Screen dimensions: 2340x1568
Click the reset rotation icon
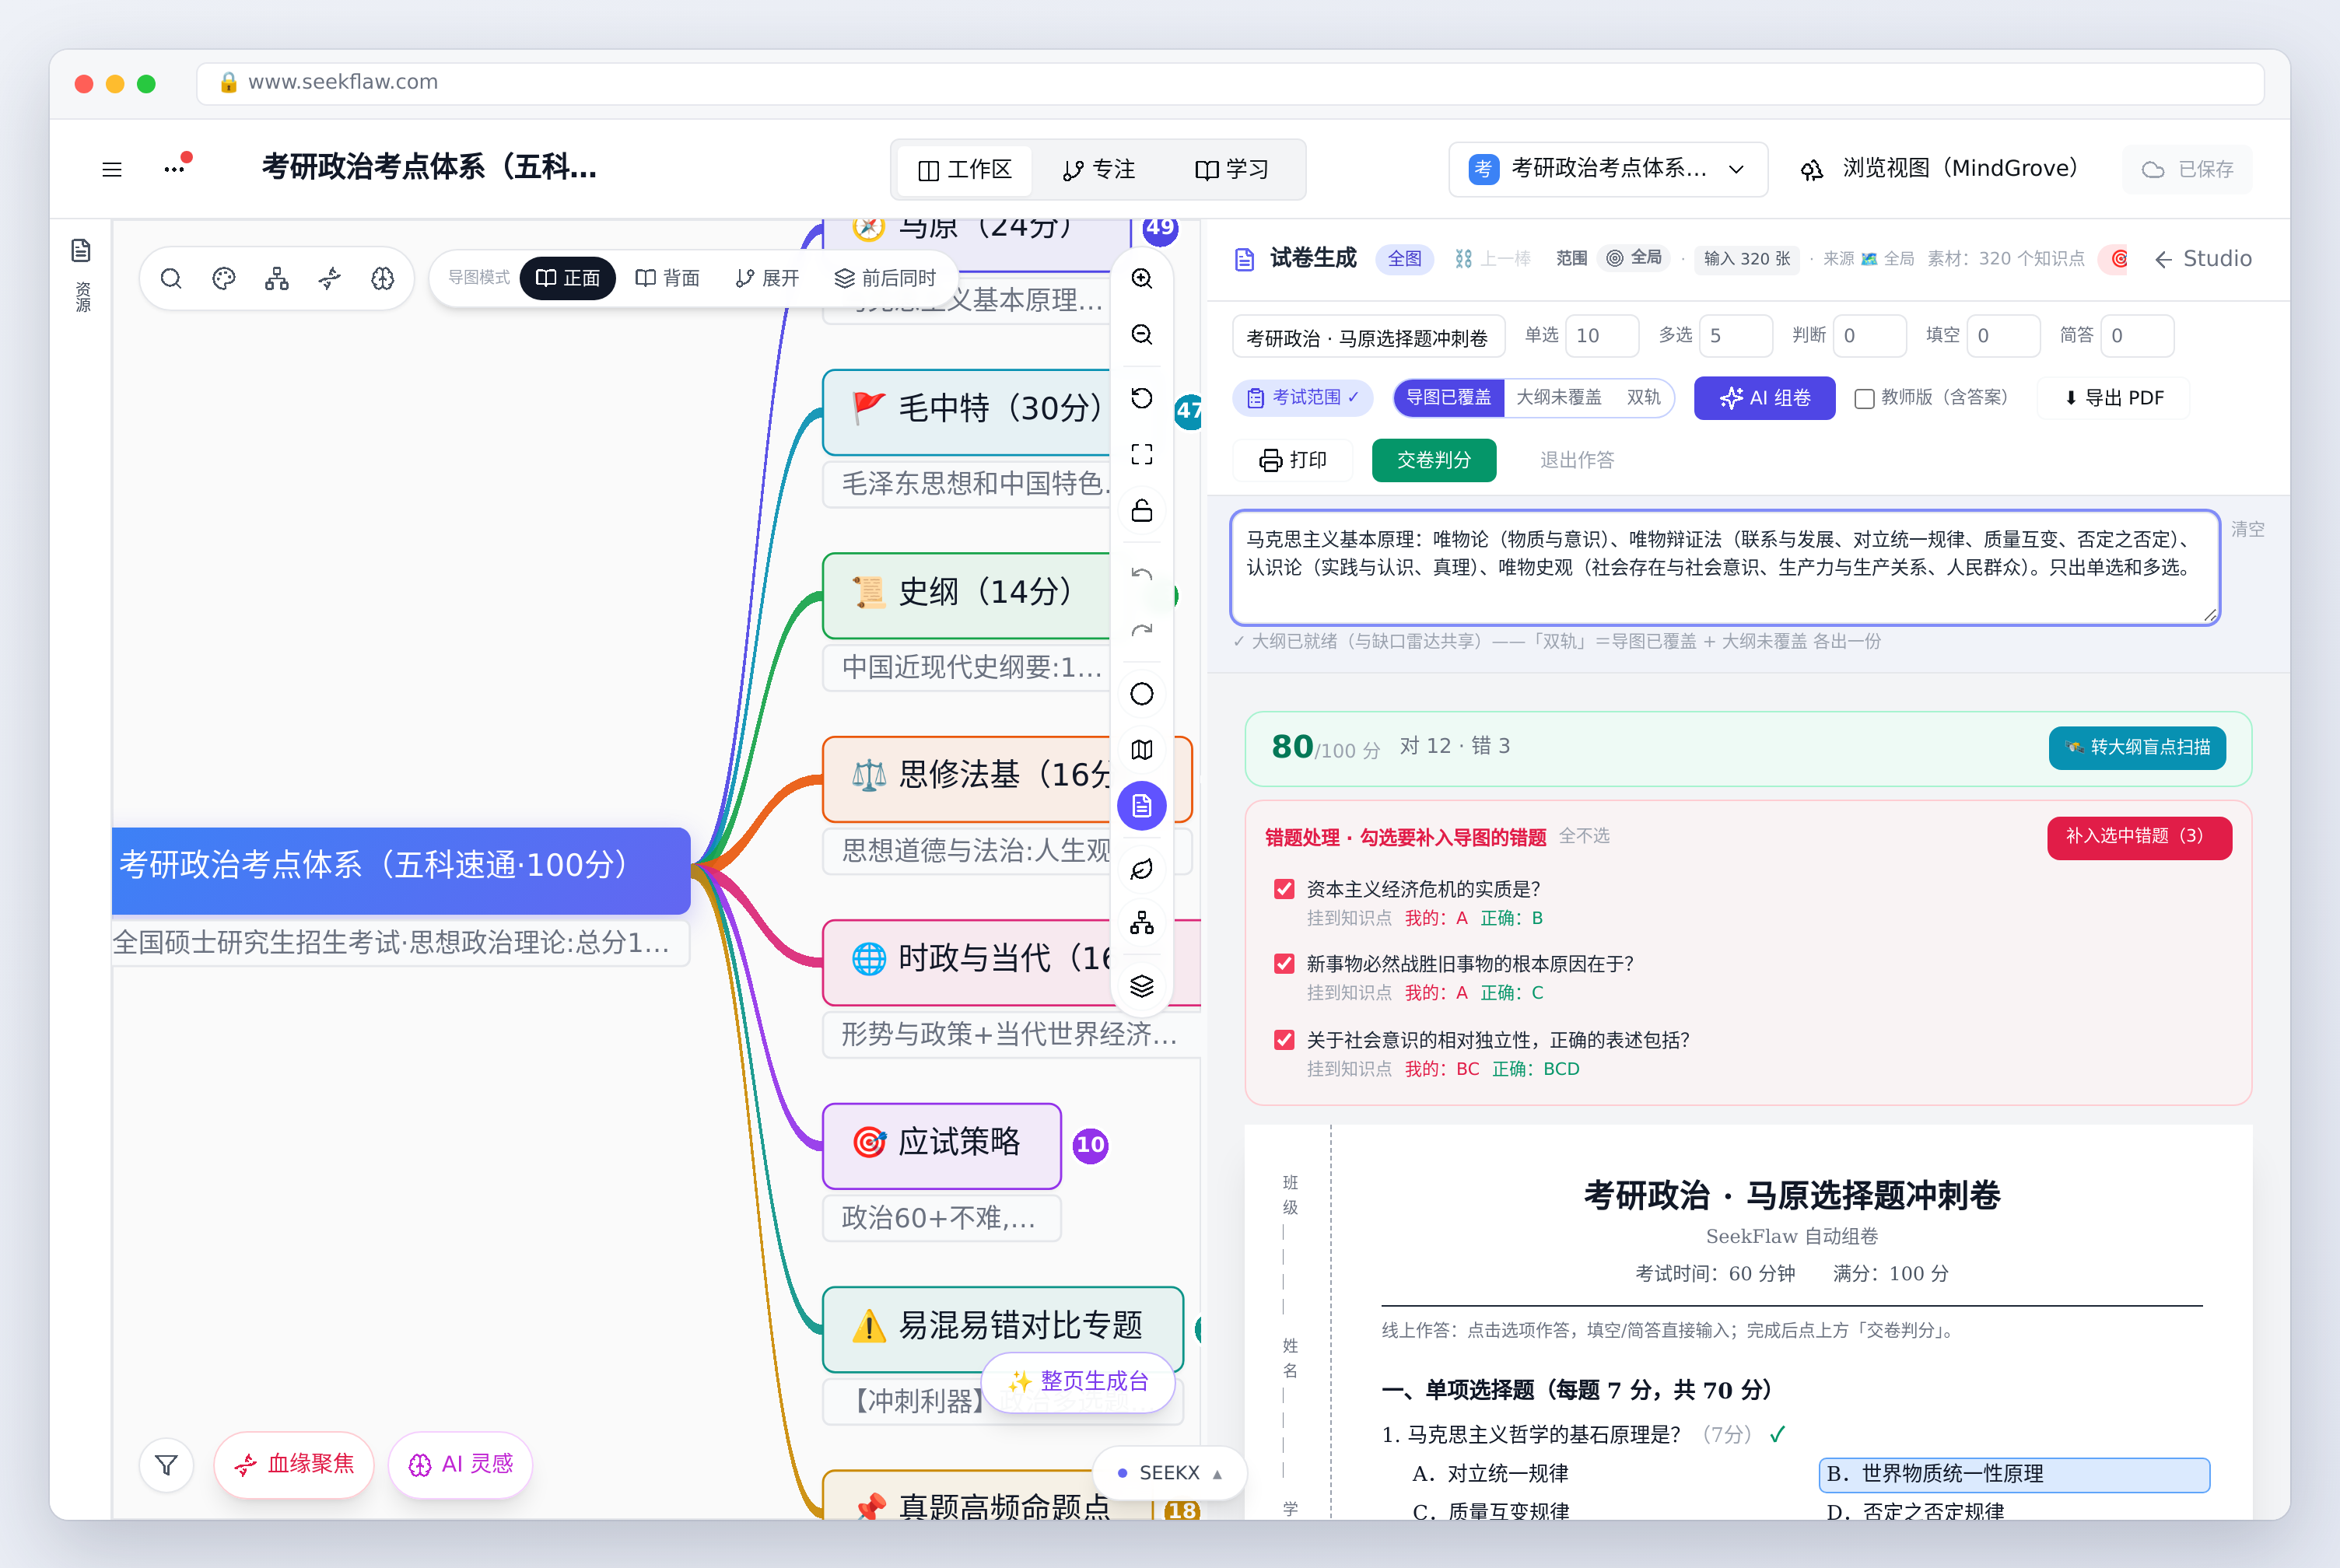(1142, 398)
